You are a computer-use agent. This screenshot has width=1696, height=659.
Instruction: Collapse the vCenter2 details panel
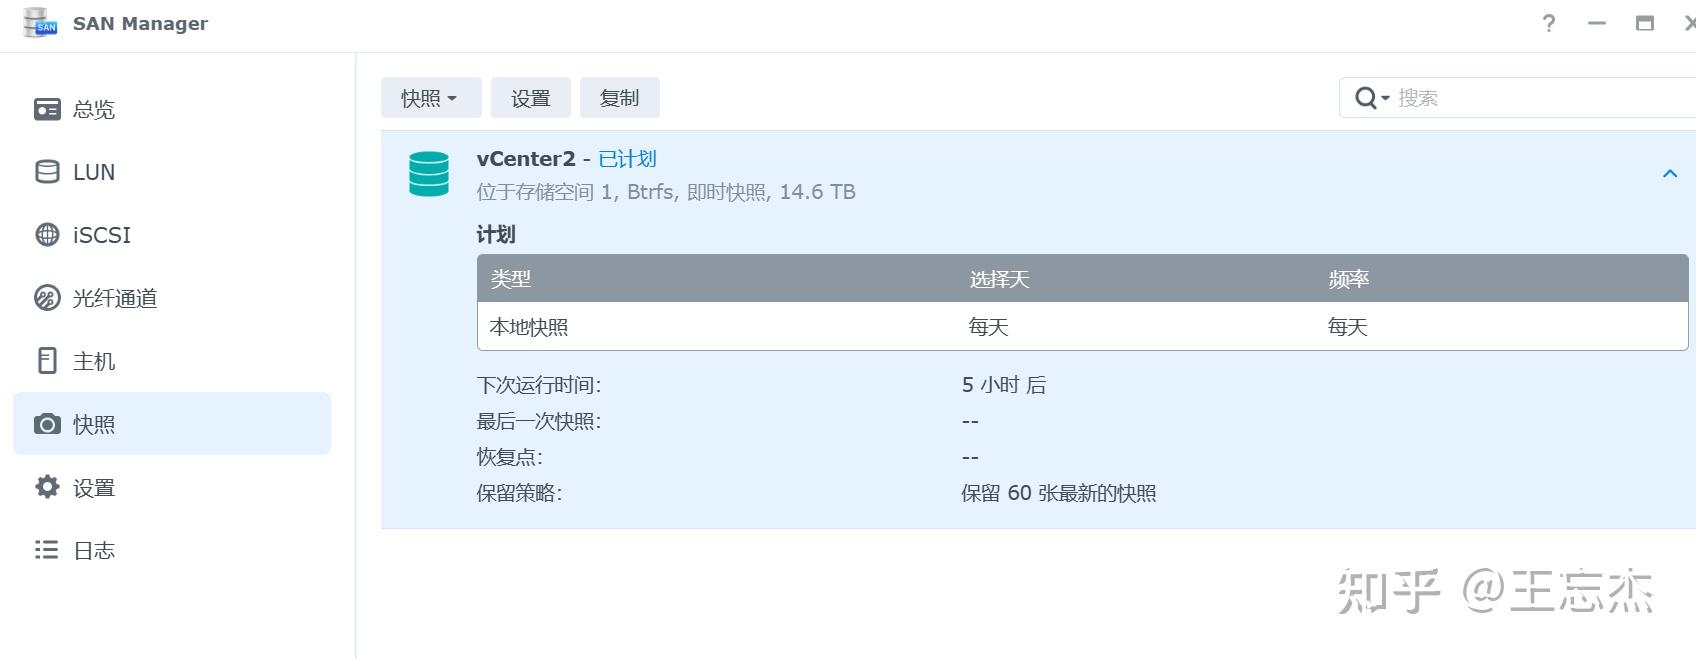coord(1669,173)
